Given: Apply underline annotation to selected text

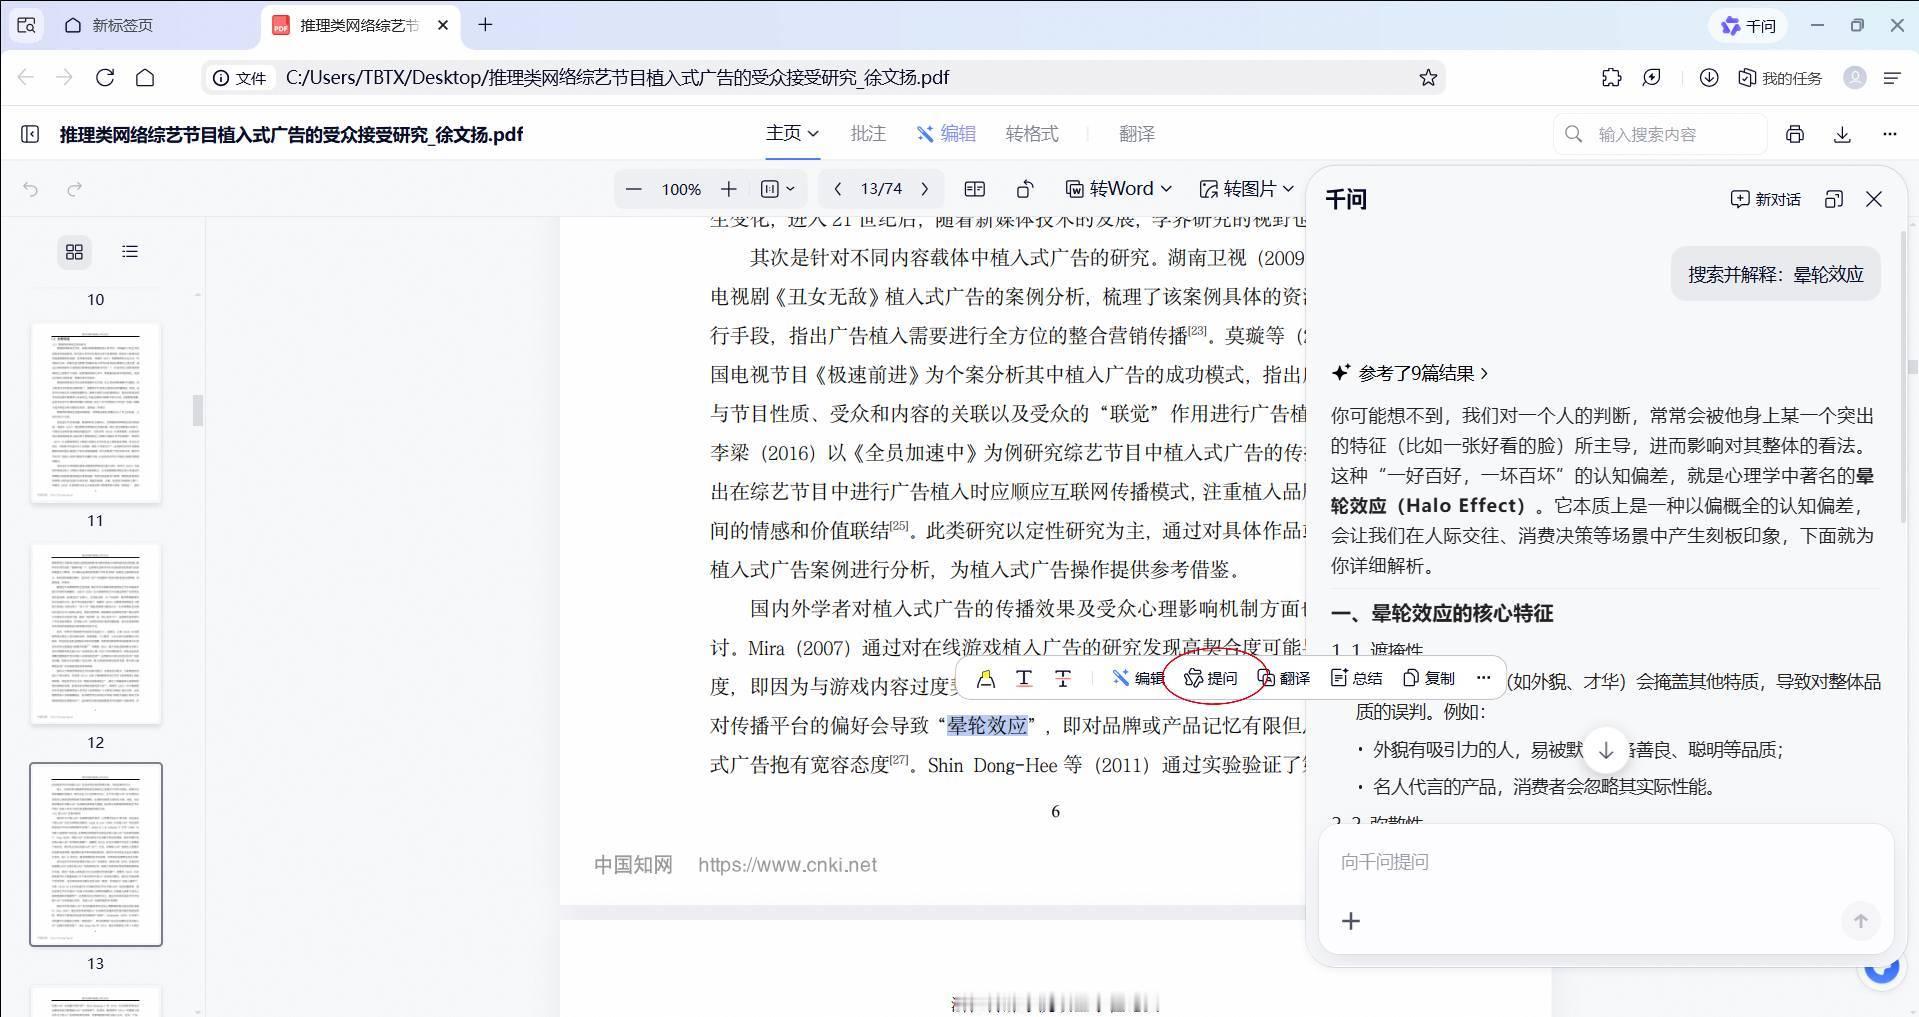Looking at the screenshot, I should point(1024,679).
